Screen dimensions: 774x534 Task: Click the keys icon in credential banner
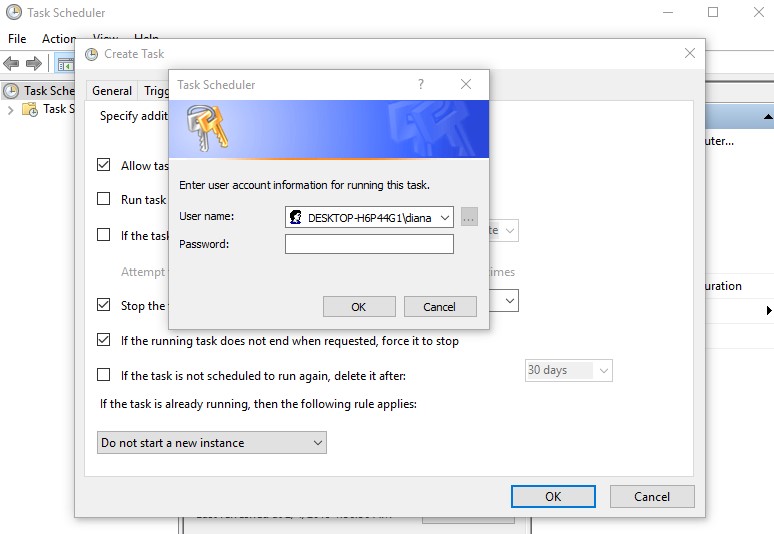coord(207,128)
